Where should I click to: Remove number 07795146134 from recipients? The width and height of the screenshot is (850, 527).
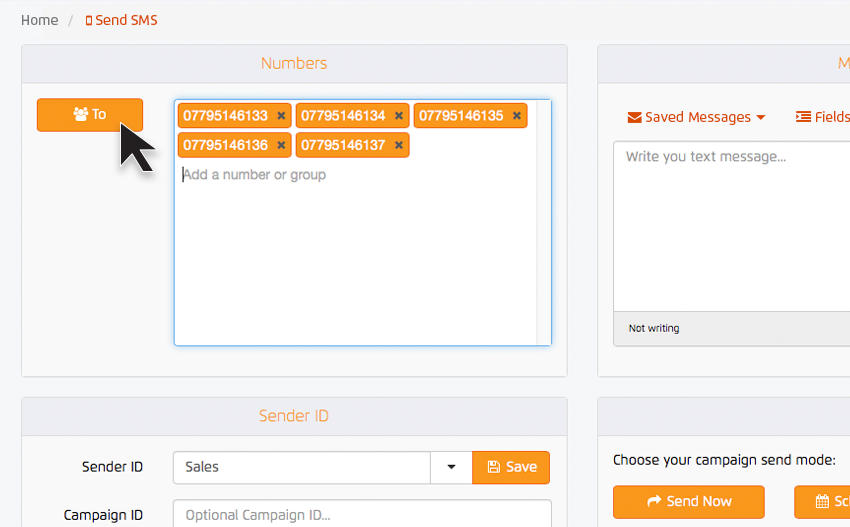[x=398, y=115]
